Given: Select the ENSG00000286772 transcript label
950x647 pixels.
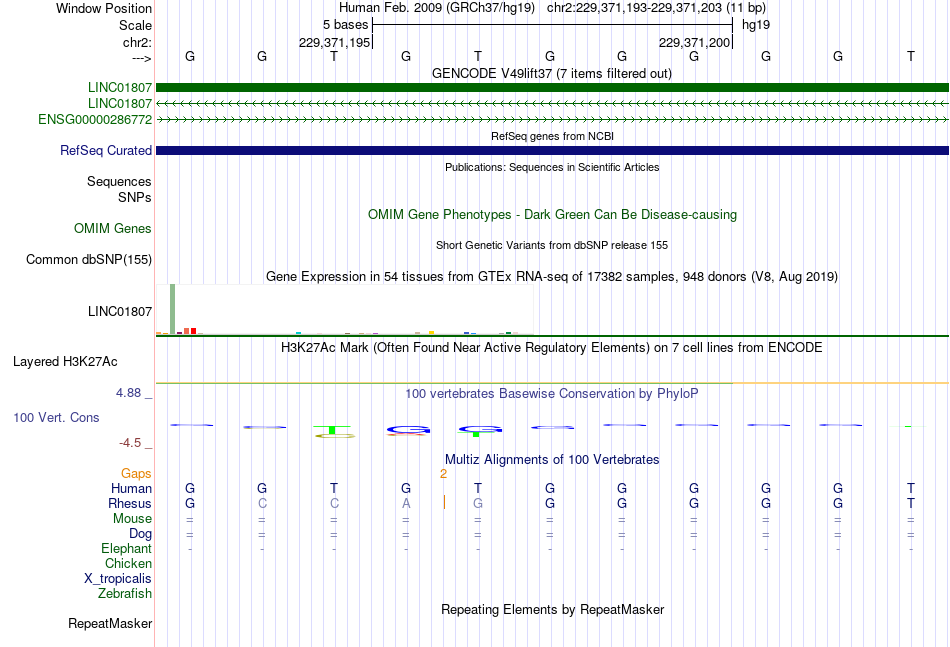Looking at the screenshot, I should click(x=95, y=119).
